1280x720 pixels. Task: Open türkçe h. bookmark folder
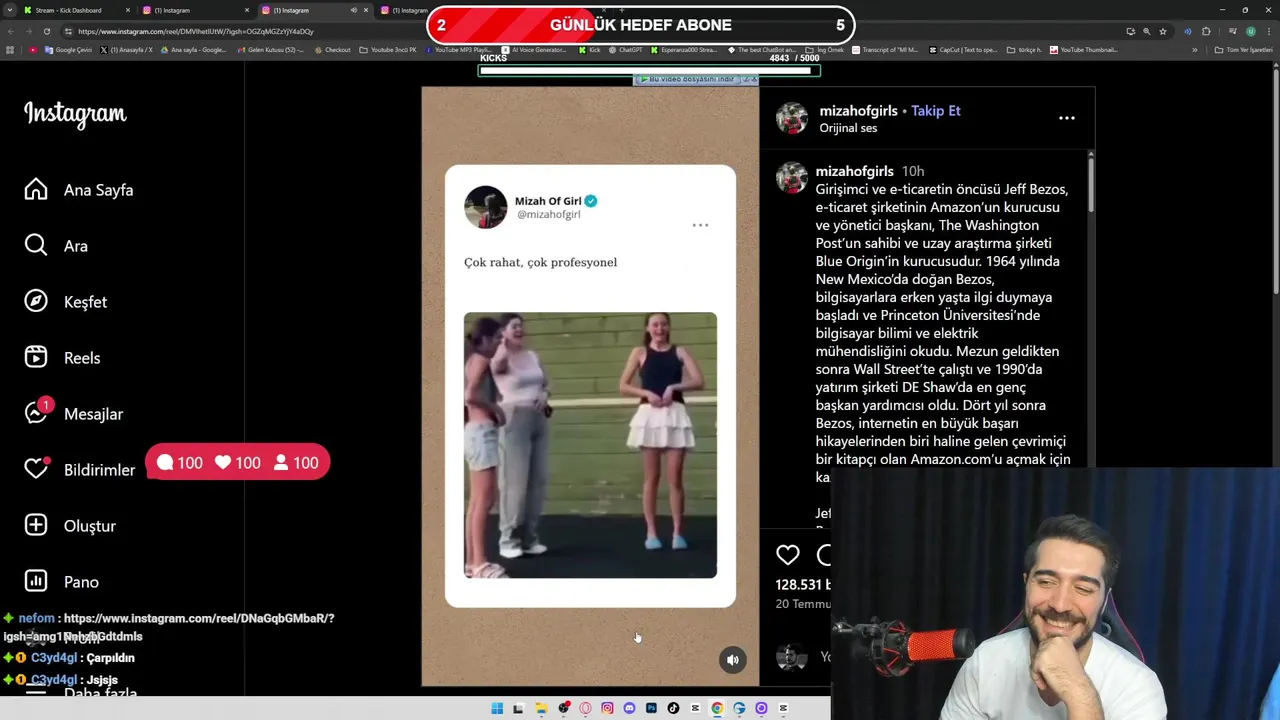point(1025,50)
